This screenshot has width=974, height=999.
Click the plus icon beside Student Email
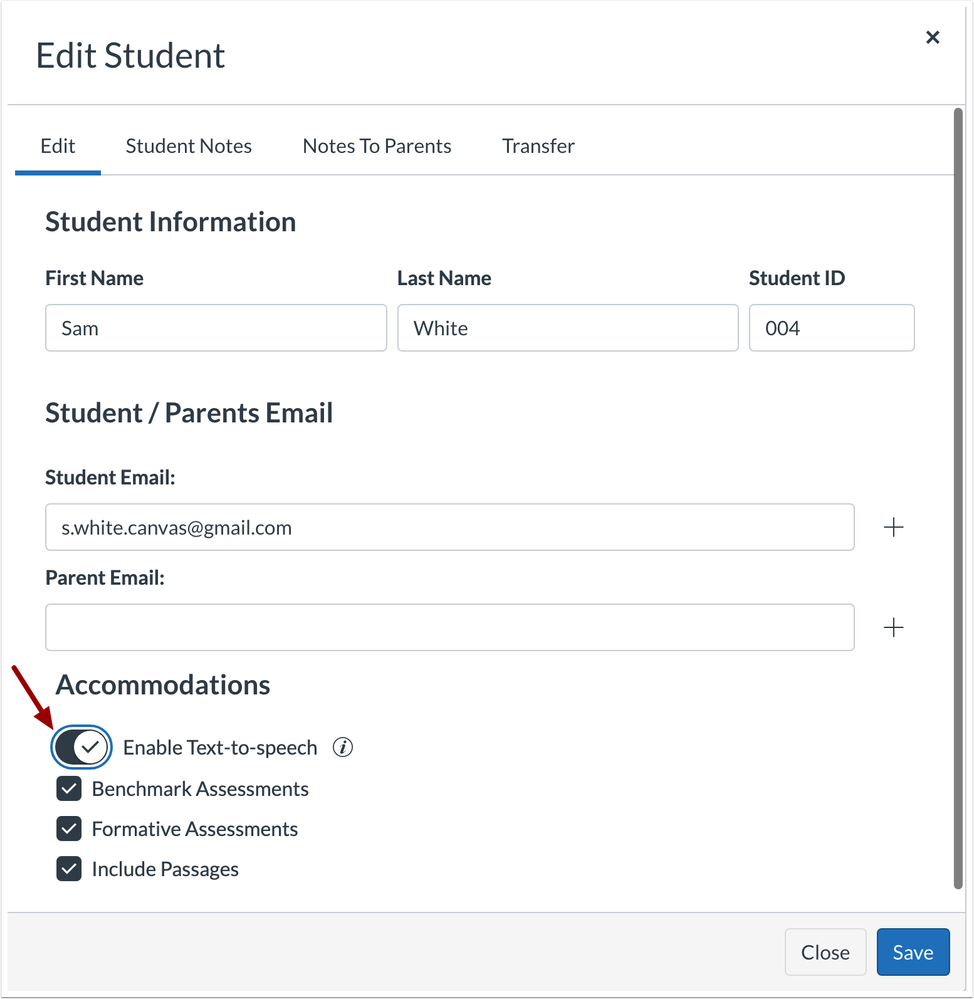[x=894, y=527]
